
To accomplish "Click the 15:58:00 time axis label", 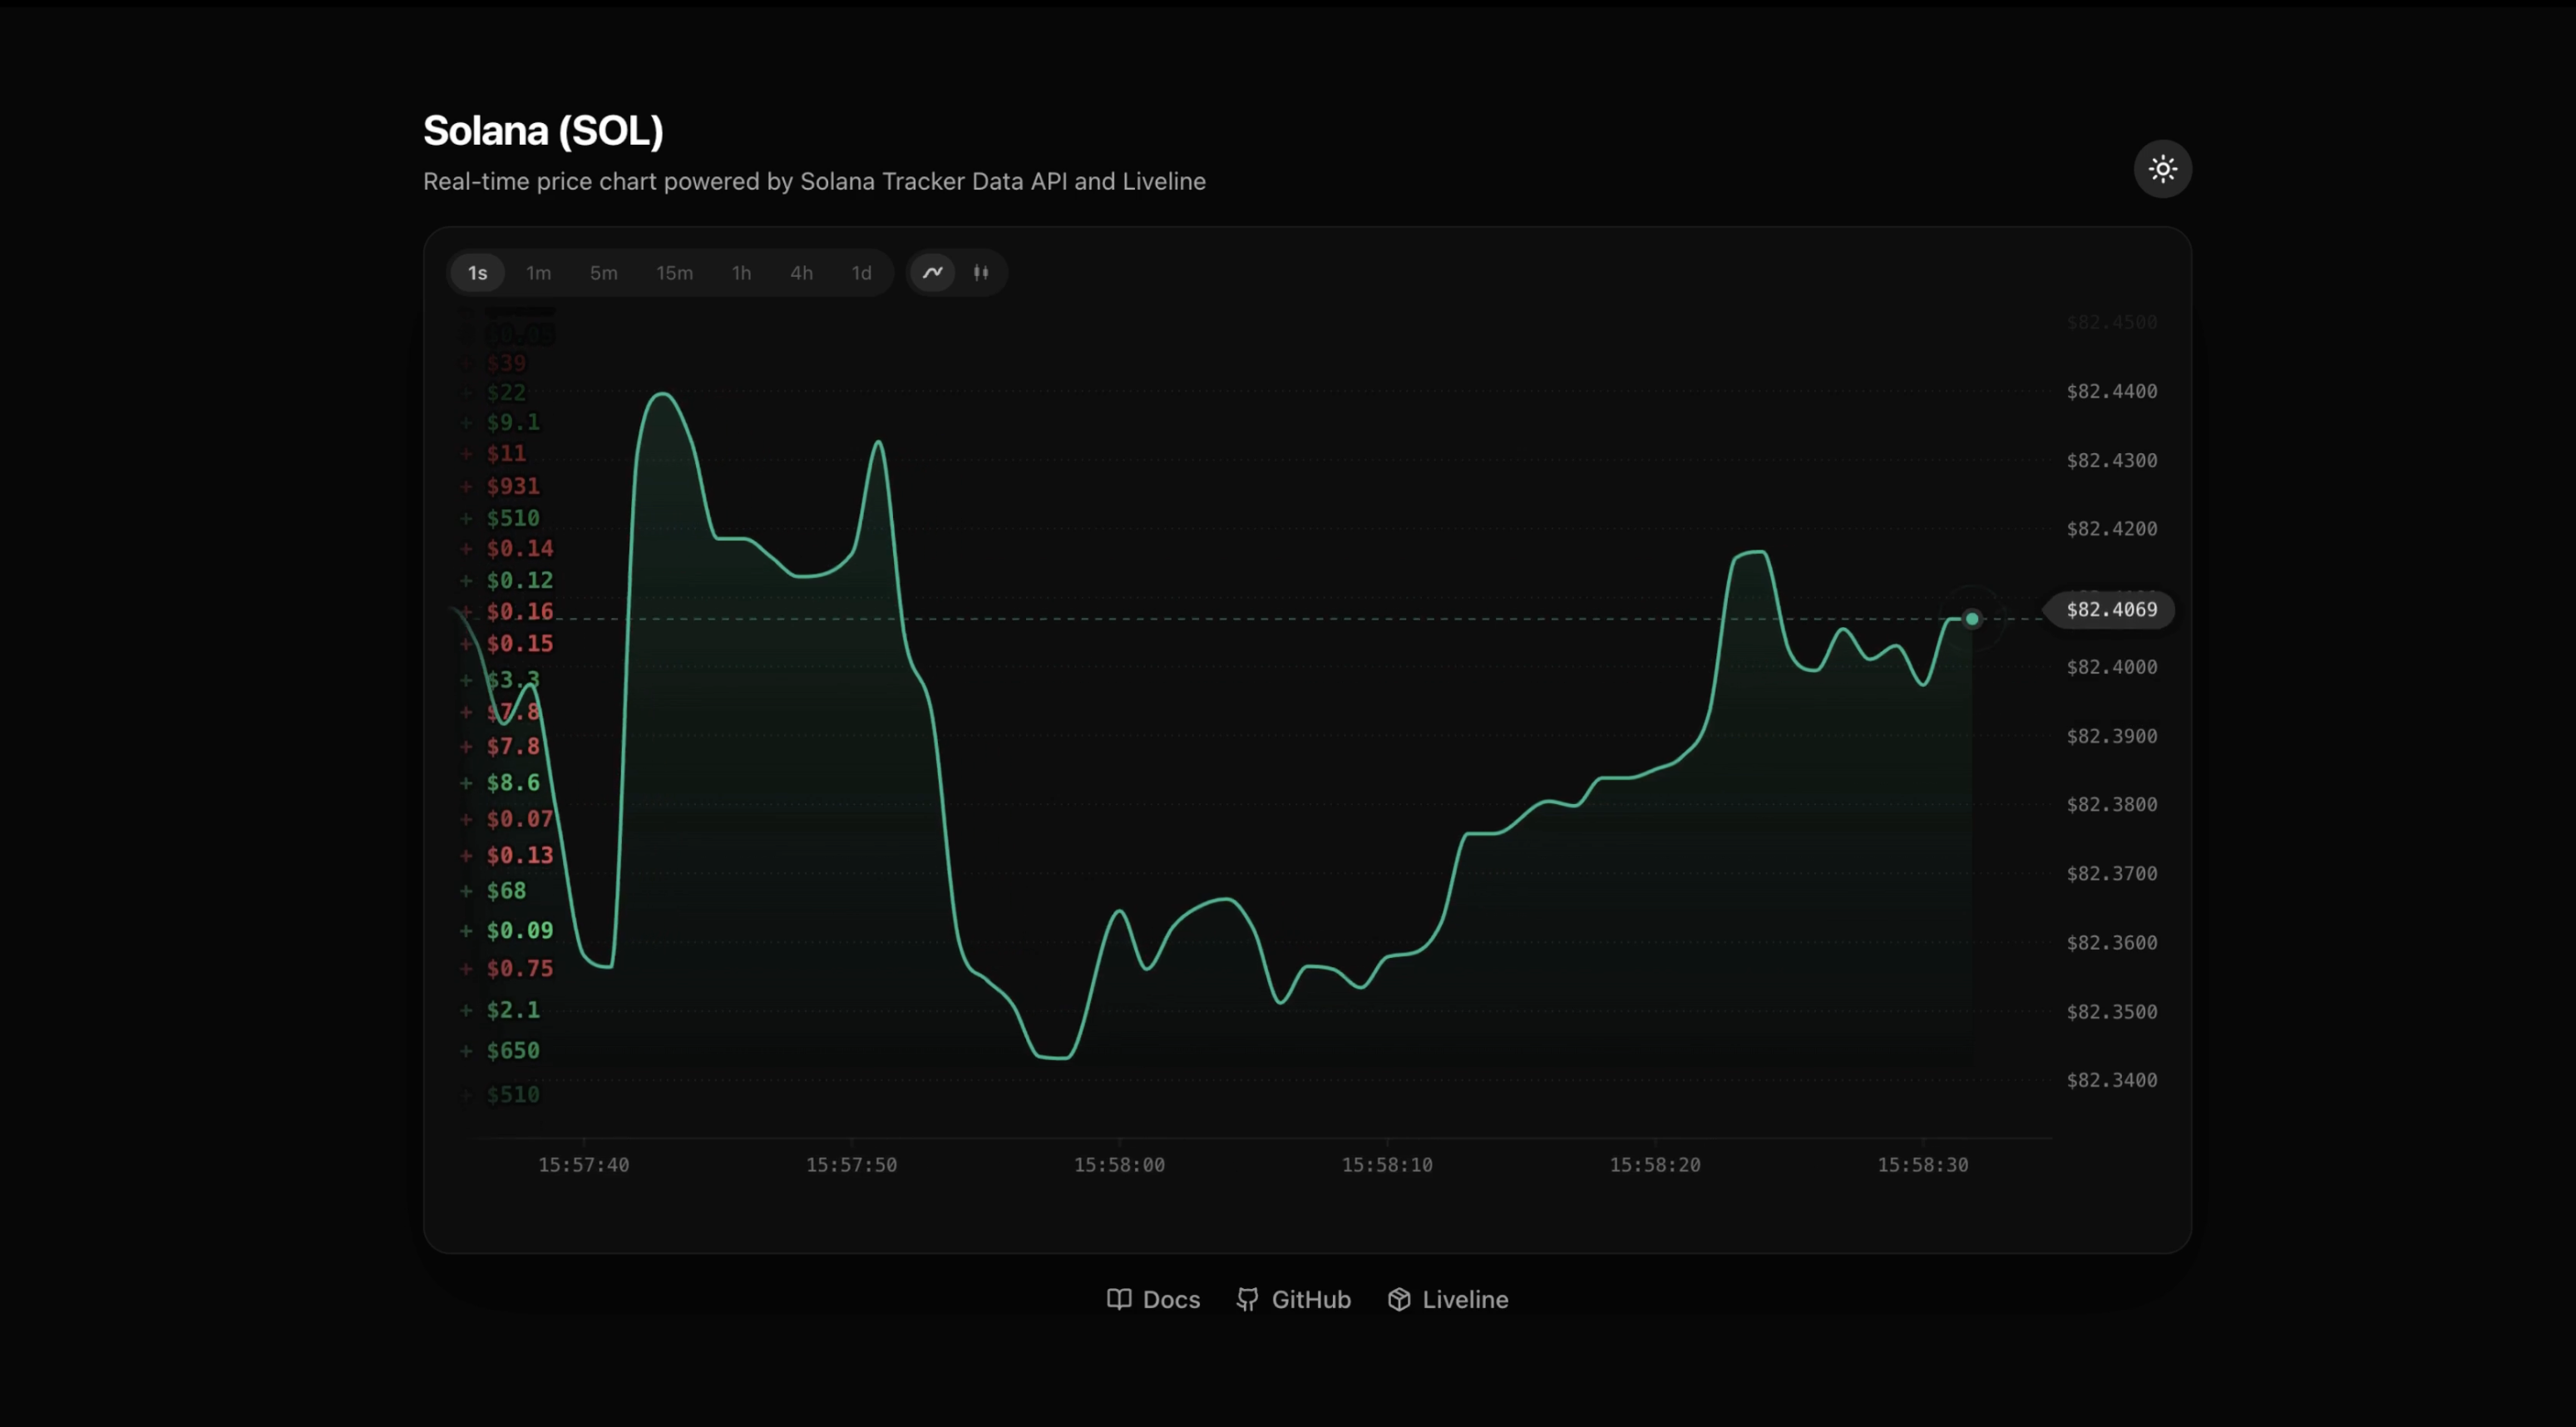I will tap(1119, 1164).
